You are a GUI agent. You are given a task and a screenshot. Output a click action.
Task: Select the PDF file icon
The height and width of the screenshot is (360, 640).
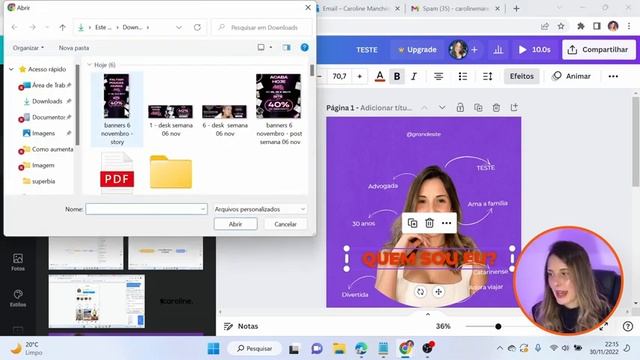coord(117,172)
